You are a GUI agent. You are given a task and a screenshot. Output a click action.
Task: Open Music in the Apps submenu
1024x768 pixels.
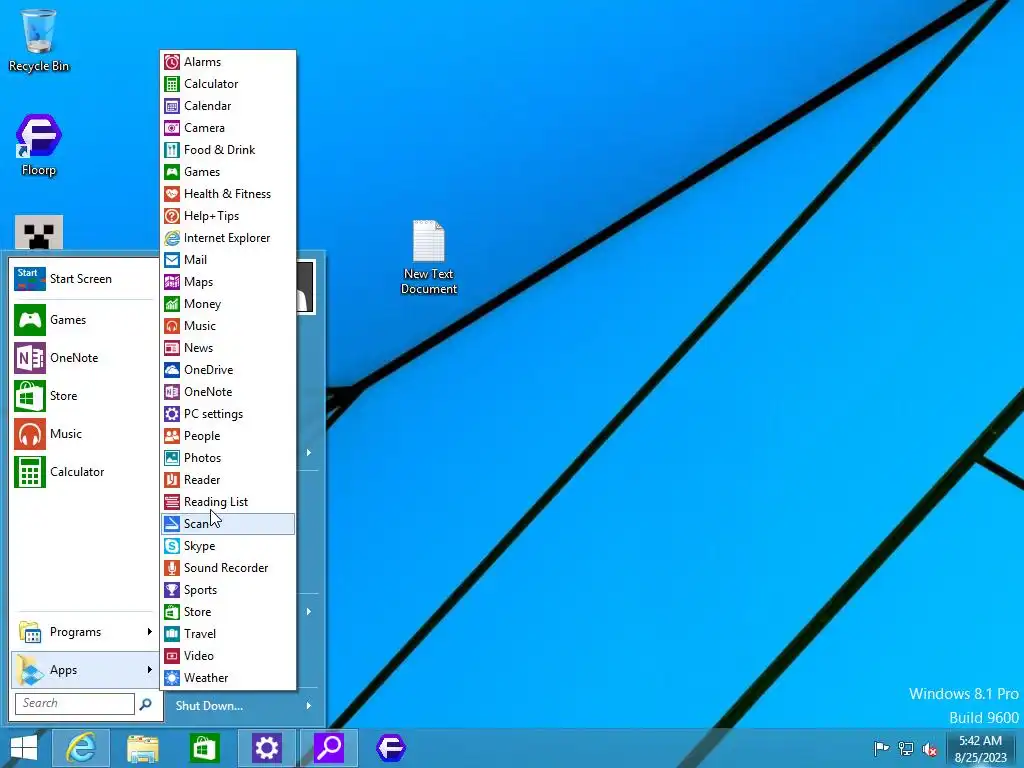point(228,326)
